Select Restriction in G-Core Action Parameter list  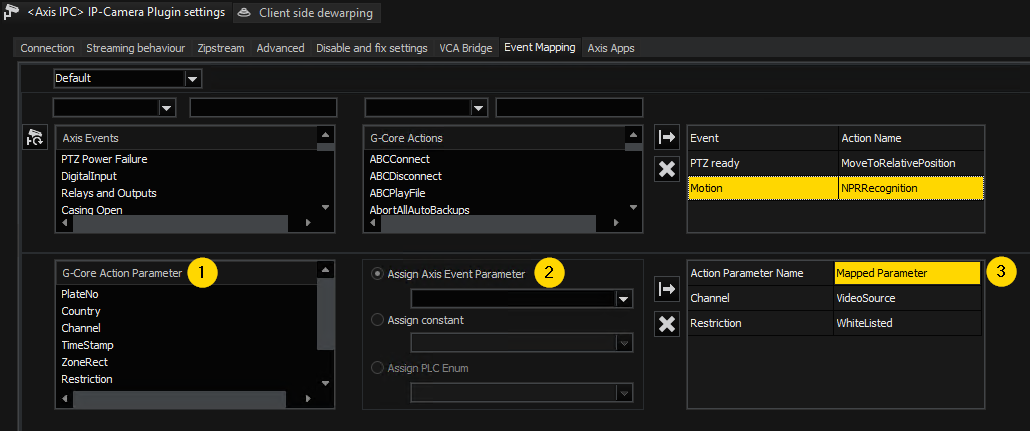pos(87,379)
